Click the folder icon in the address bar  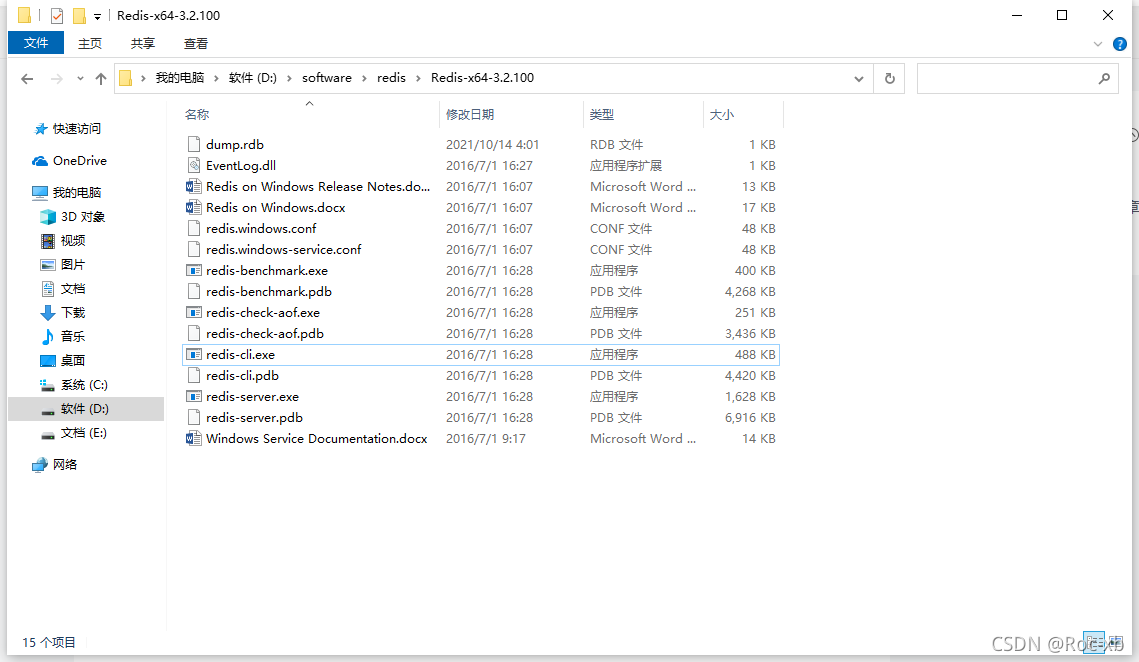pos(126,78)
